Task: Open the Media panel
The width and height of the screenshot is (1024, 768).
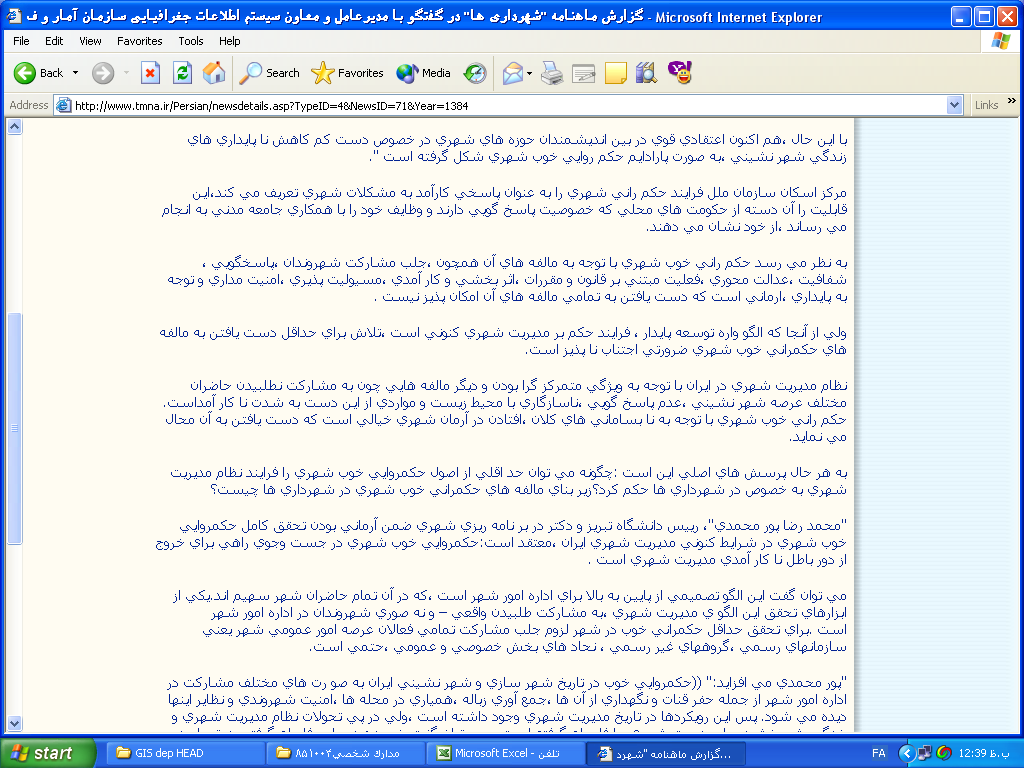Action: click(x=424, y=73)
